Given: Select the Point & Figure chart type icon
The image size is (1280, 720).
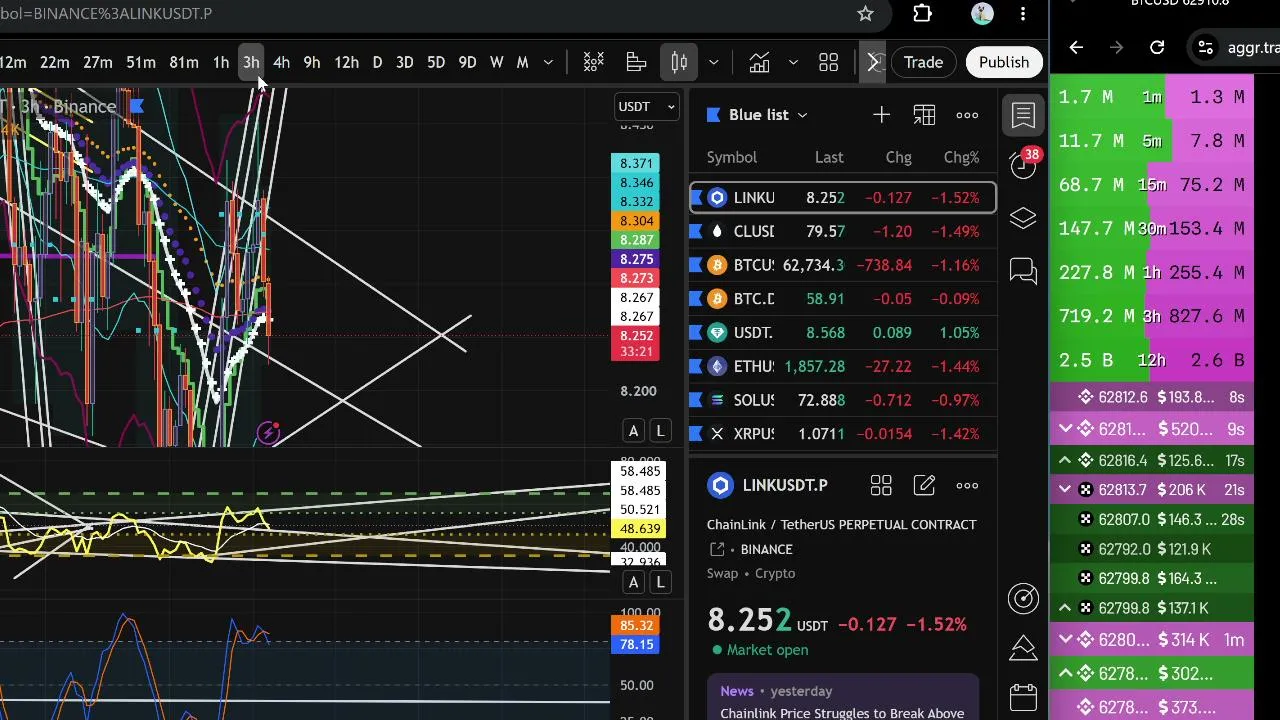Looking at the screenshot, I should (x=594, y=63).
